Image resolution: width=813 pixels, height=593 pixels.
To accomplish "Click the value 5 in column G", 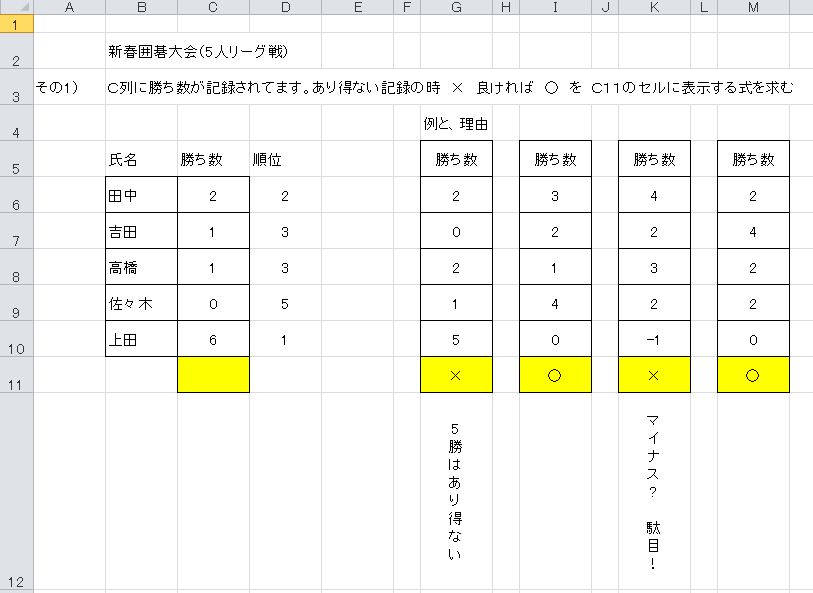I will [x=456, y=339].
